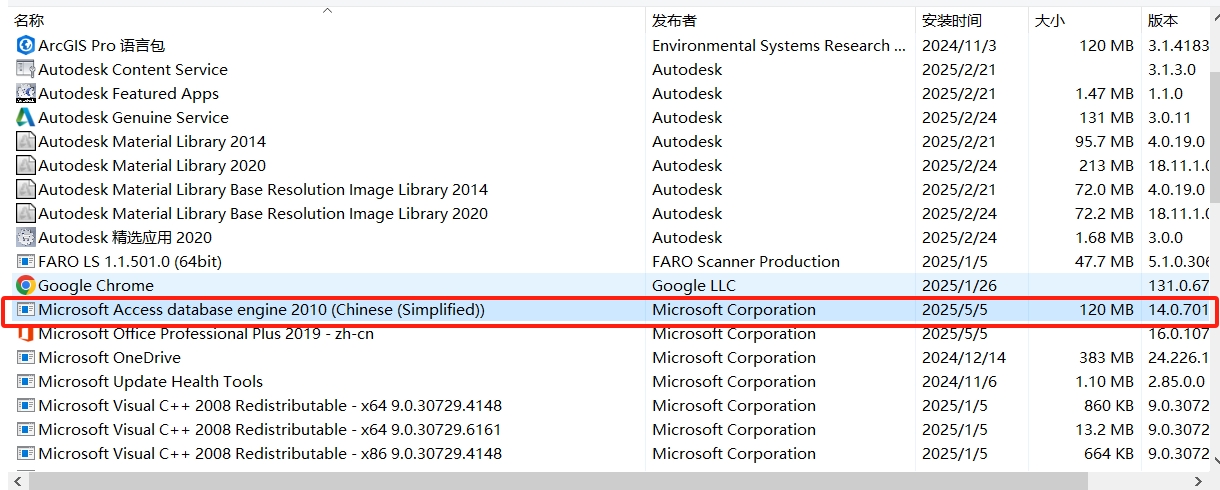The height and width of the screenshot is (490, 1220).
Task: Select Autodesk 精选应用 2020 entry
Action: click(609, 237)
